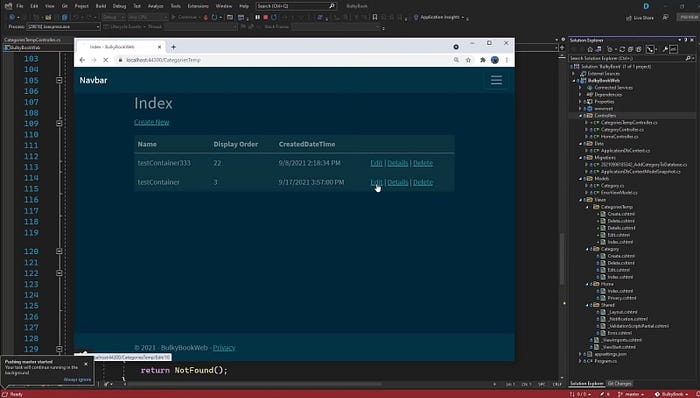Viewport: 700px width, 398px height.
Task: Reload or stop loading the browser page
Action: 106,60
